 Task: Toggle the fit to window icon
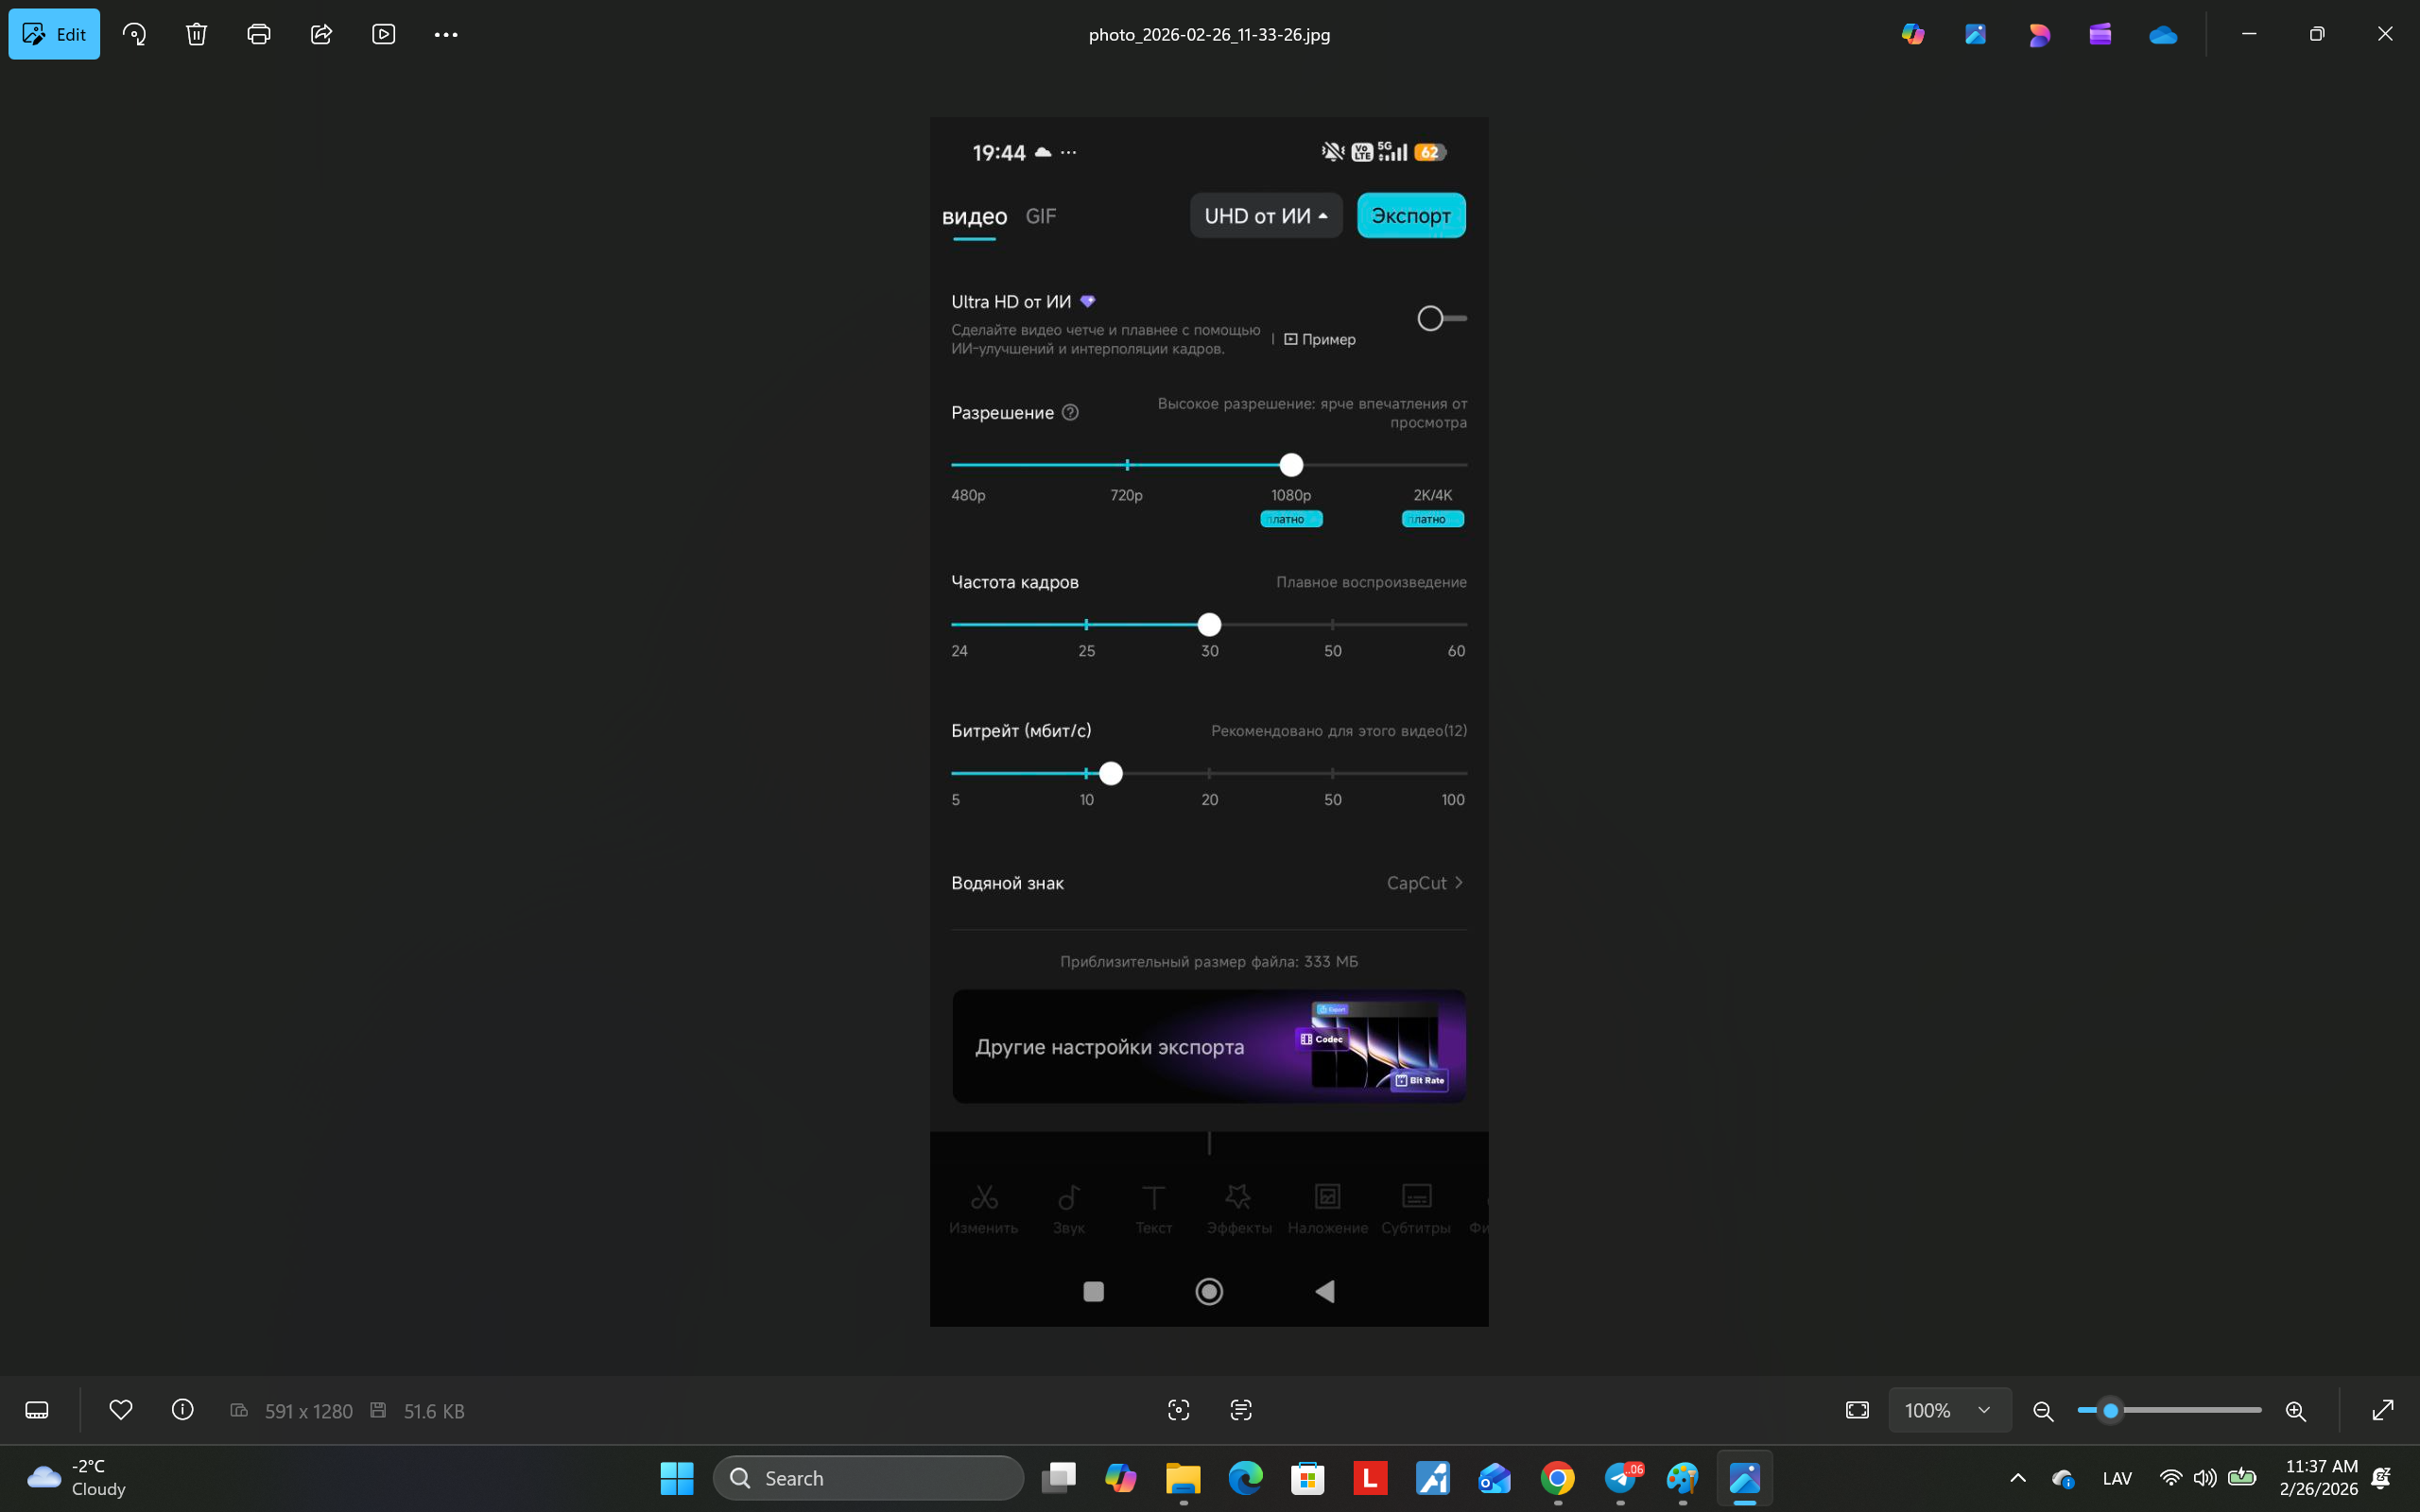tap(1857, 1410)
